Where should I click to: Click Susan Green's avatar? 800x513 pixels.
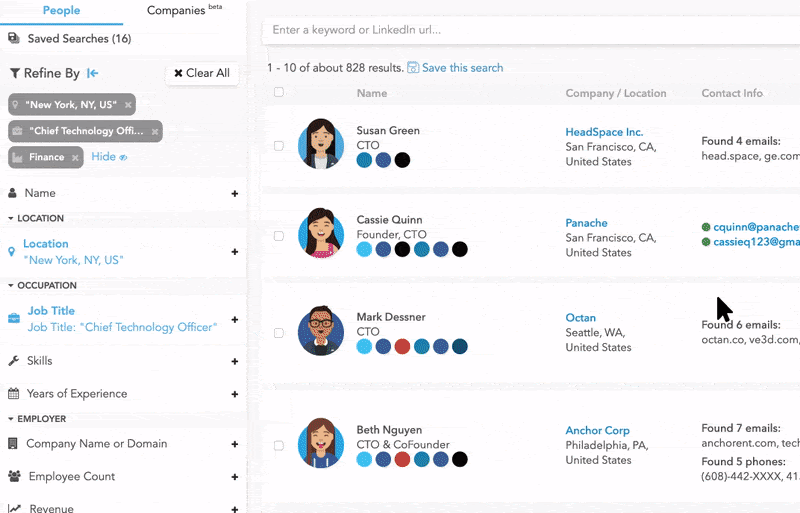pos(321,144)
